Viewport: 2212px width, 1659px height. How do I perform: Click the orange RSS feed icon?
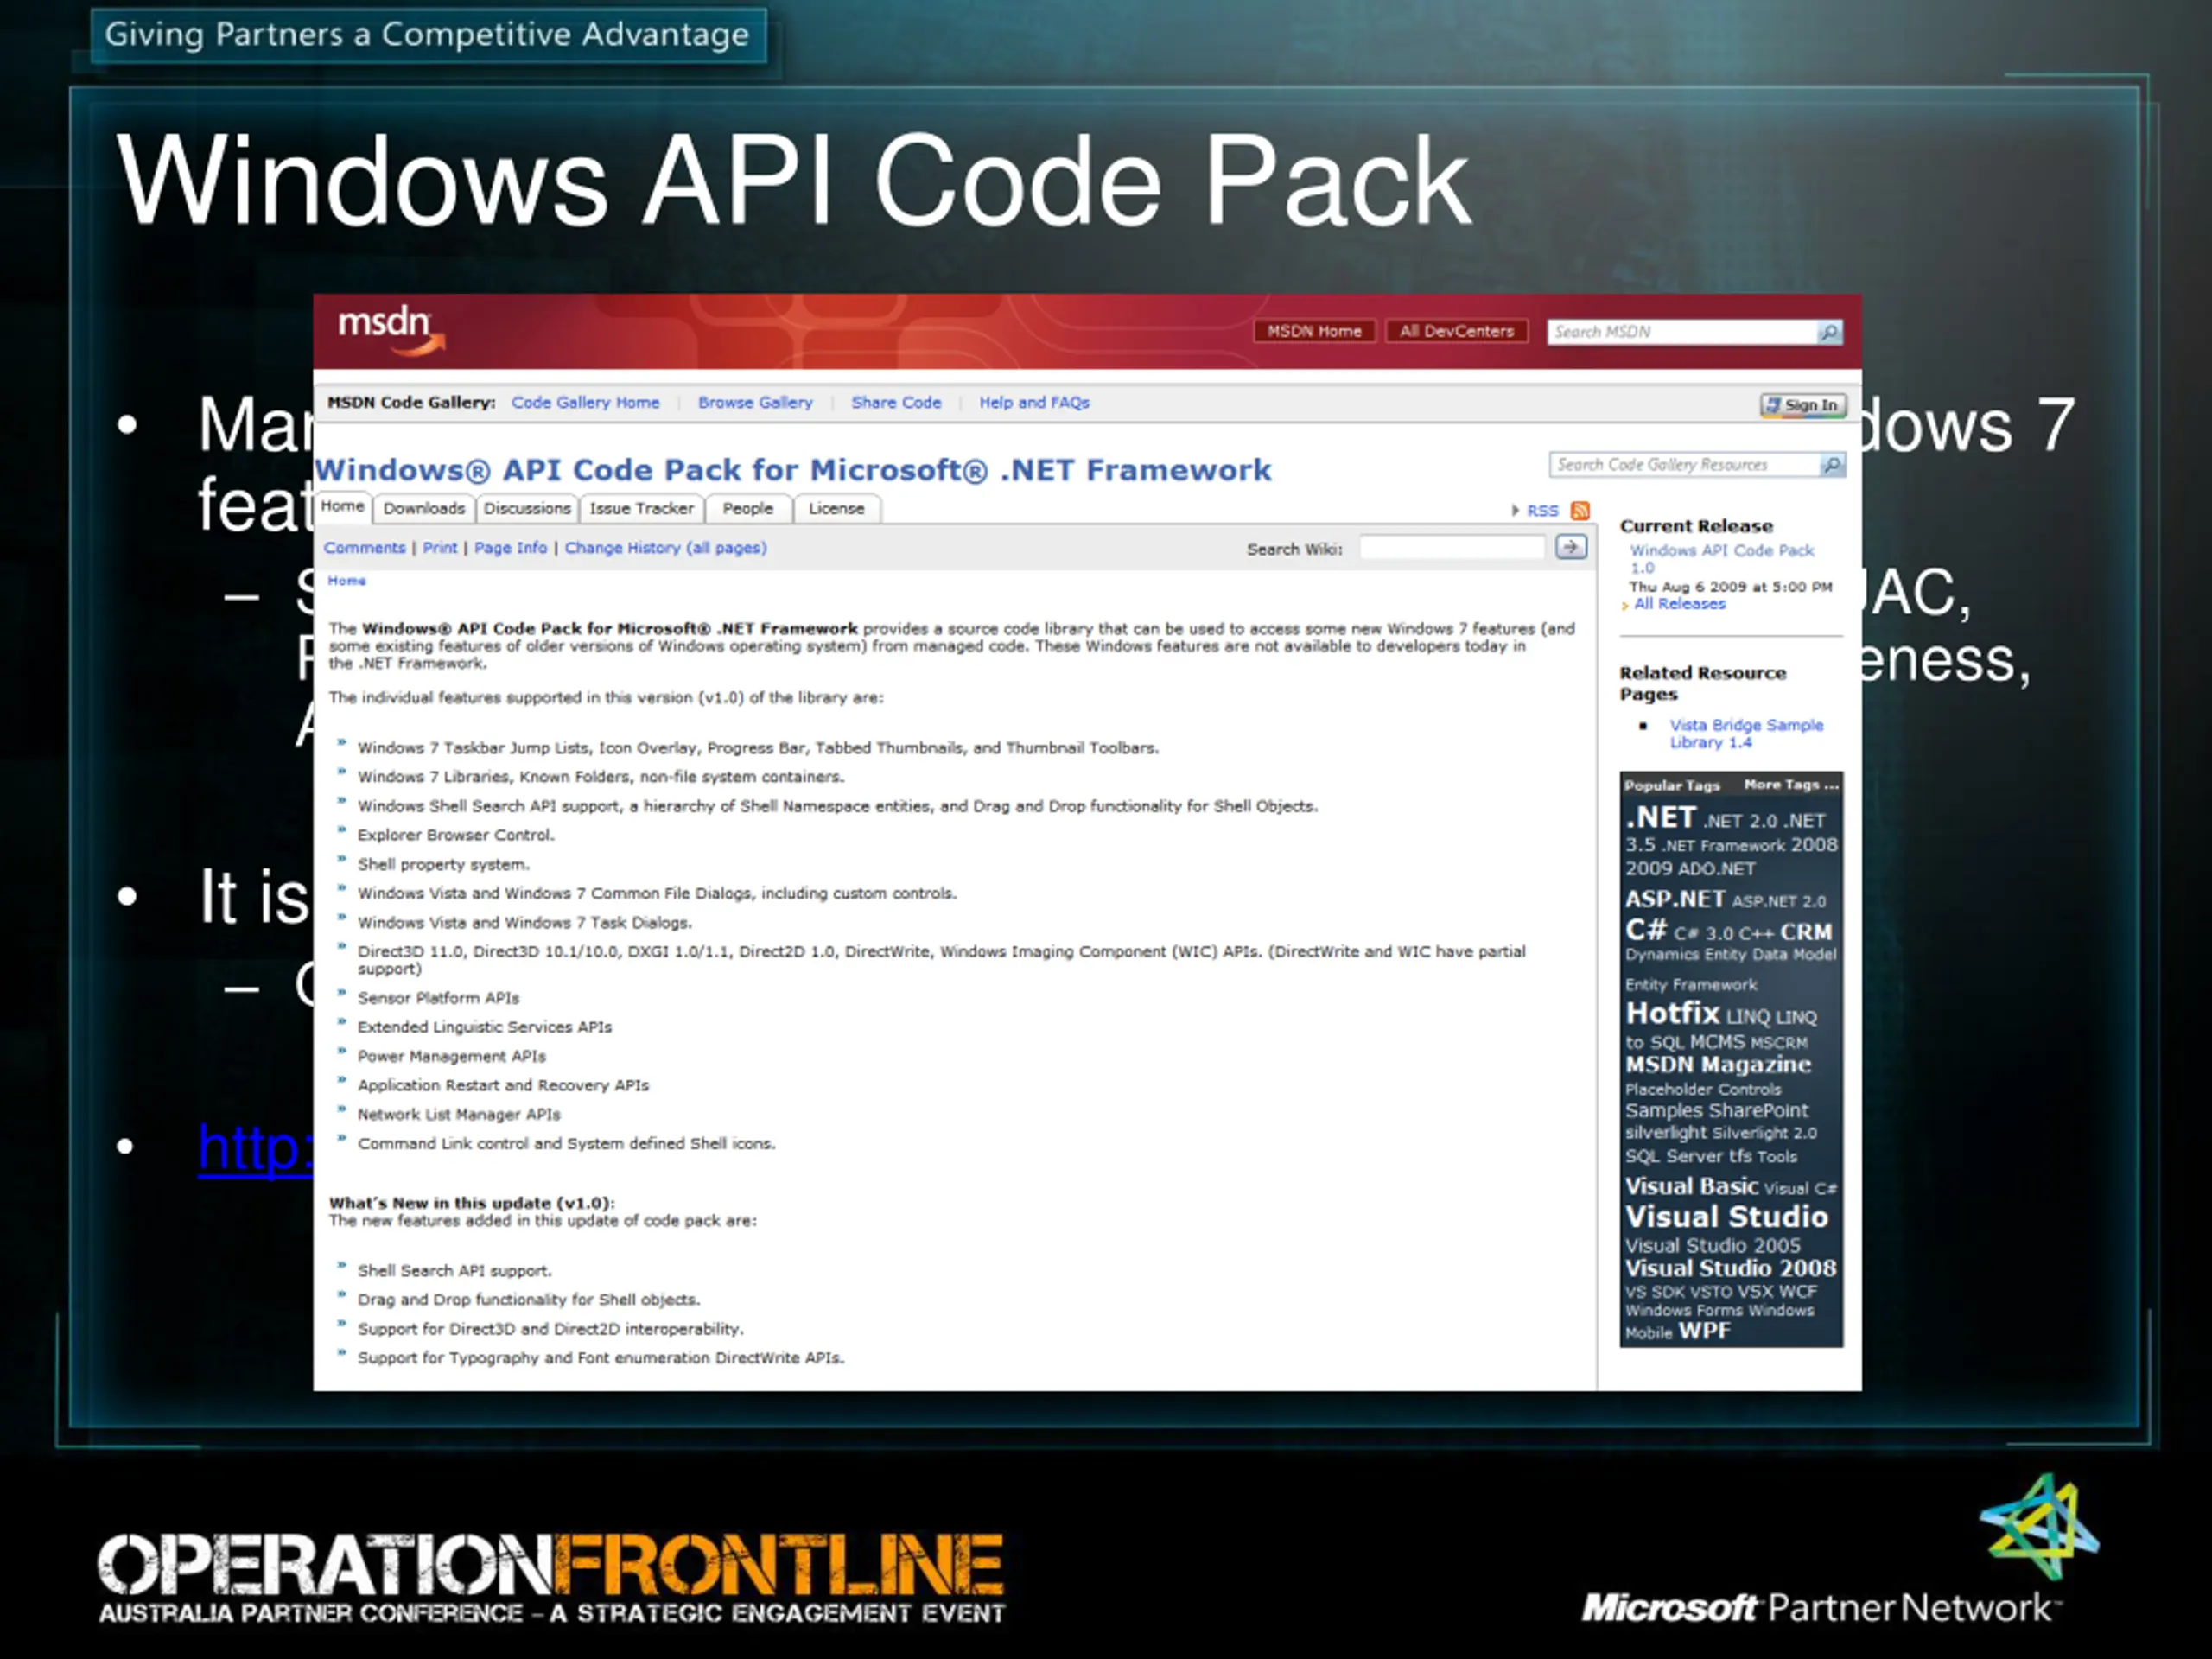pyautogui.click(x=1580, y=511)
